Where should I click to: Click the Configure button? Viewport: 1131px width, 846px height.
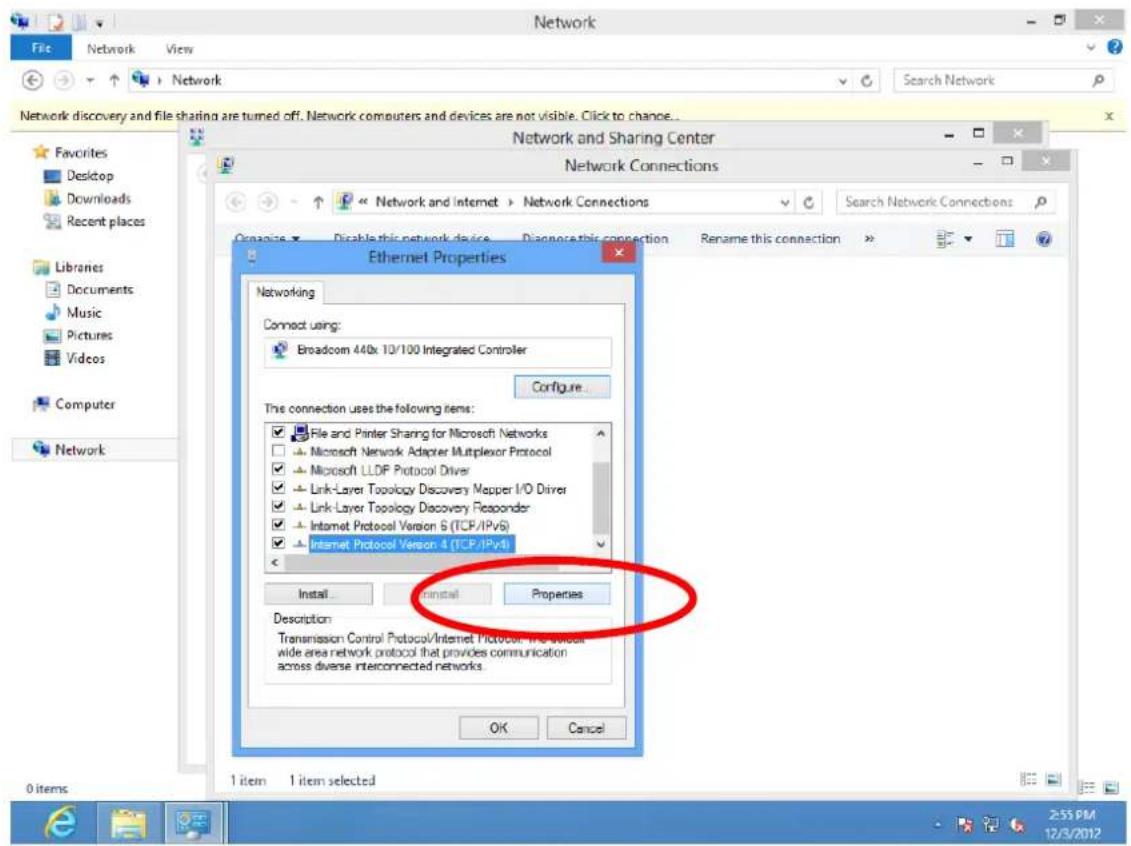(x=562, y=387)
